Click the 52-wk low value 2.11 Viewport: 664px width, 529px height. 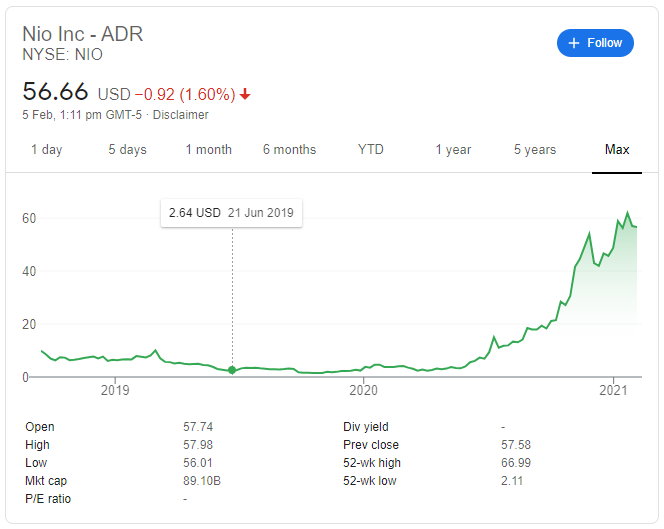[x=512, y=481]
